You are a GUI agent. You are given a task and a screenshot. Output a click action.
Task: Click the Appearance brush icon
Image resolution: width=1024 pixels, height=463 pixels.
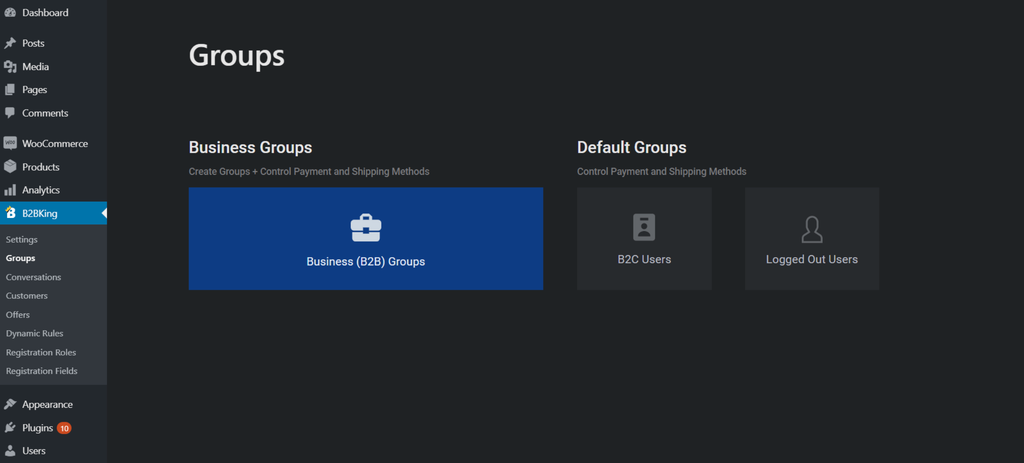pyautogui.click(x=10, y=404)
